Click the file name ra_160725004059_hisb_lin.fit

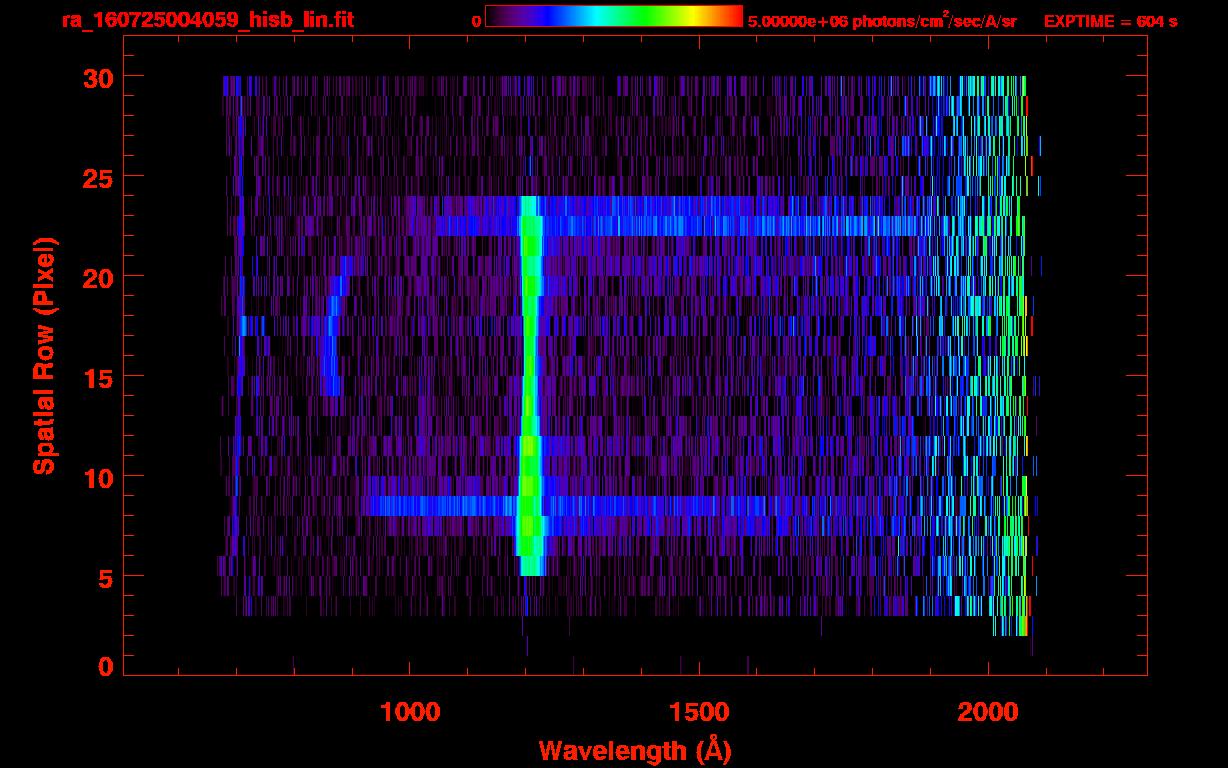207,20
